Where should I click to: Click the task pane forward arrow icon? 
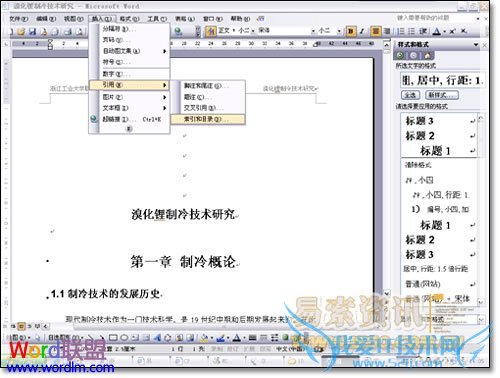tap(413, 56)
